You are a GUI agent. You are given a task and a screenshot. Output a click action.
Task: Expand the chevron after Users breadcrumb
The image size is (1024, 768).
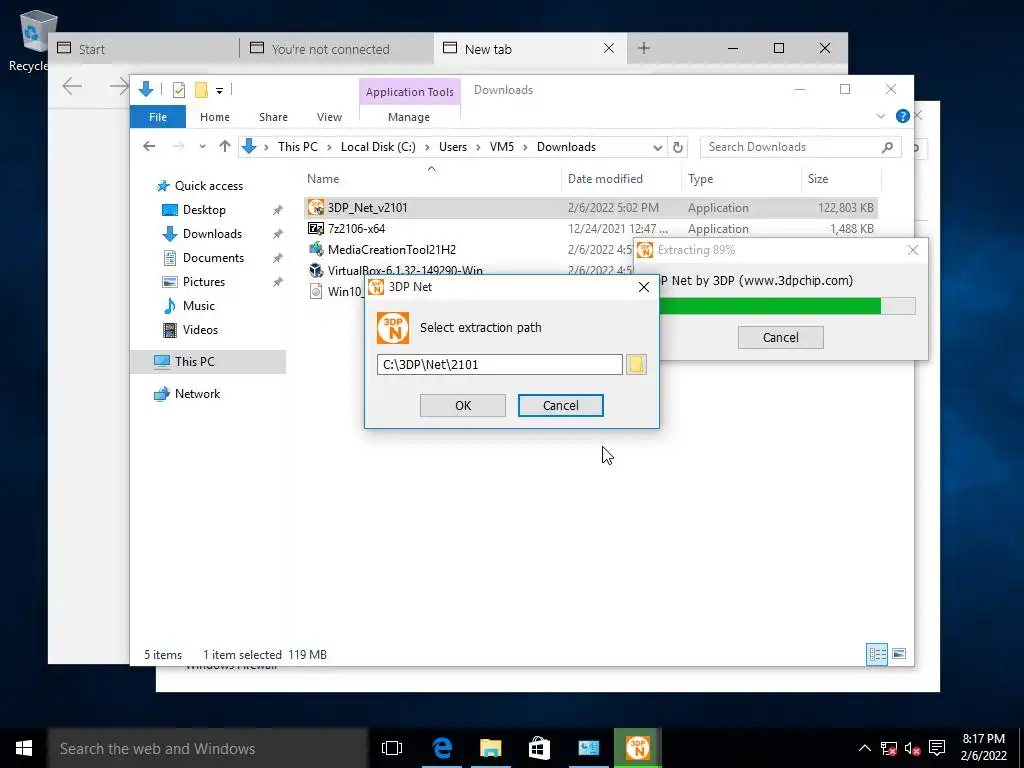(x=479, y=148)
